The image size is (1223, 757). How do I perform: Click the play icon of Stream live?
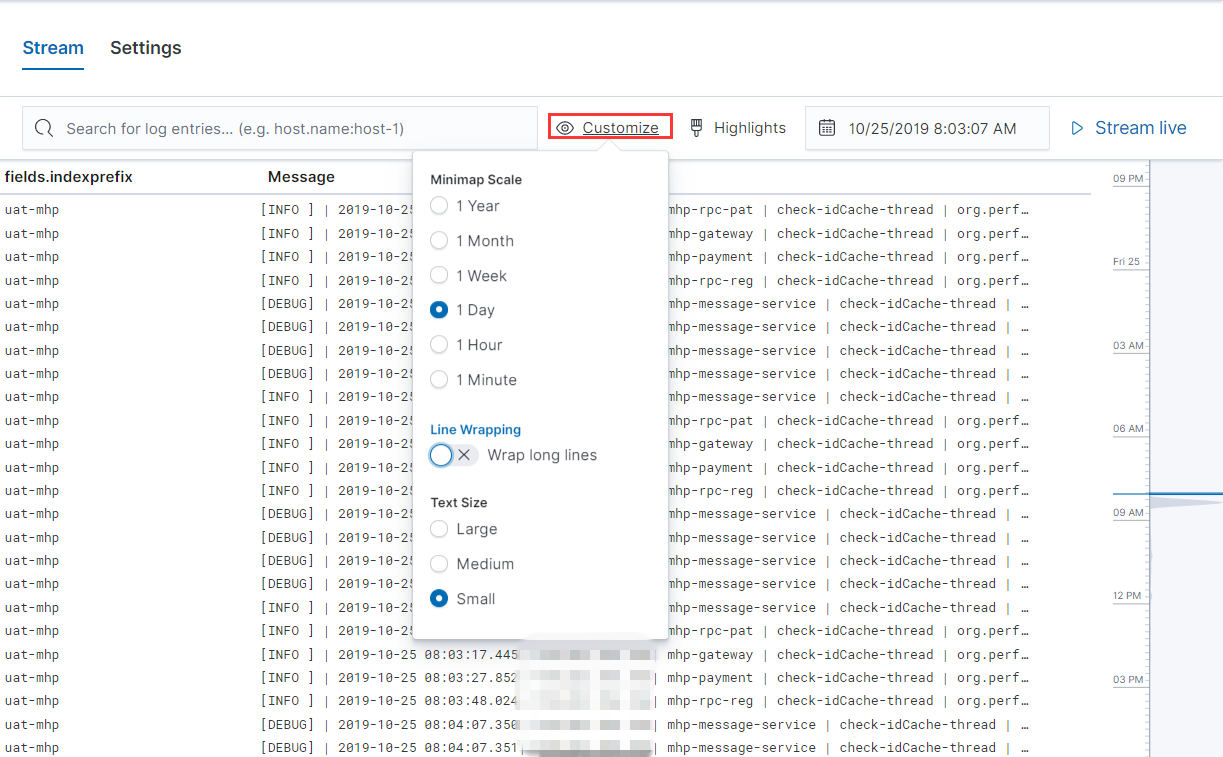[1077, 128]
